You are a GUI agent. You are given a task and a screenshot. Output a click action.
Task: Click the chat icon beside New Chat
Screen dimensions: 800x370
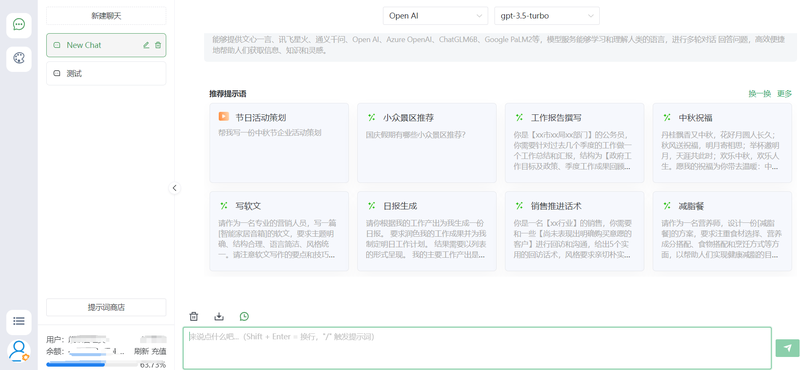pos(57,45)
